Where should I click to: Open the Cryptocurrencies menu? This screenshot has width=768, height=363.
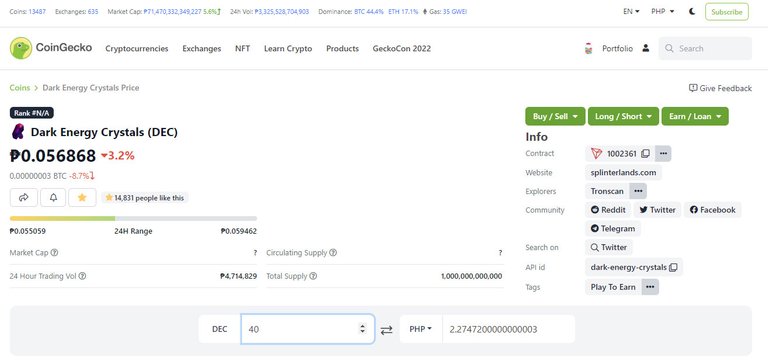pos(137,48)
